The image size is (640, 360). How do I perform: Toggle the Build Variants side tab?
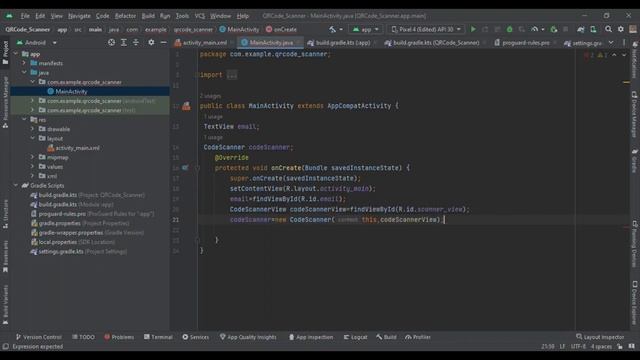click(5, 304)
